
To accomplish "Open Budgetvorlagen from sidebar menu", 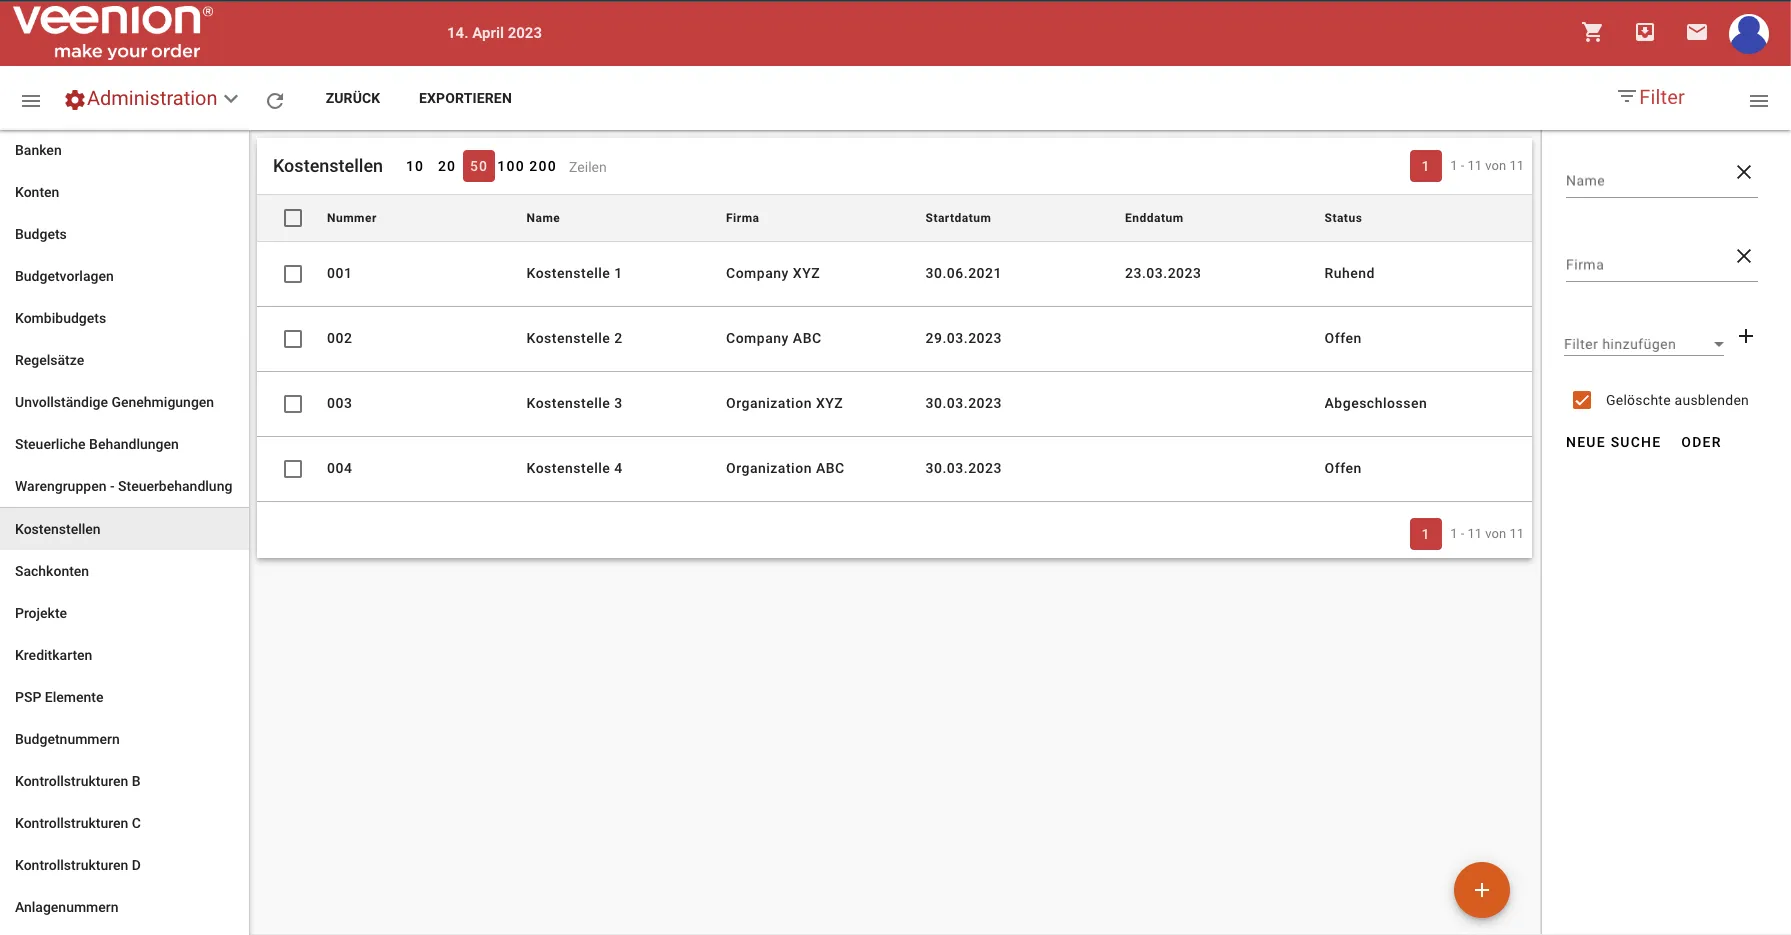I will (64, 276).
